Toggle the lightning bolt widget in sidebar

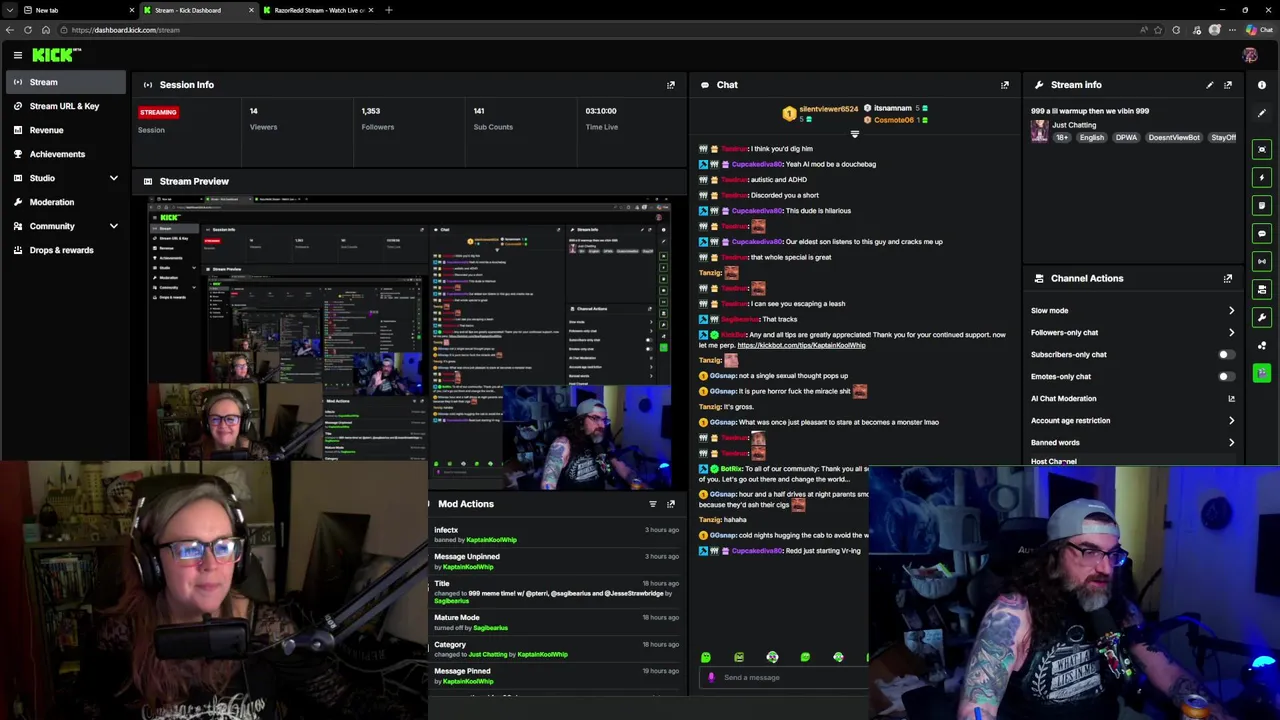pos(1262,177)
